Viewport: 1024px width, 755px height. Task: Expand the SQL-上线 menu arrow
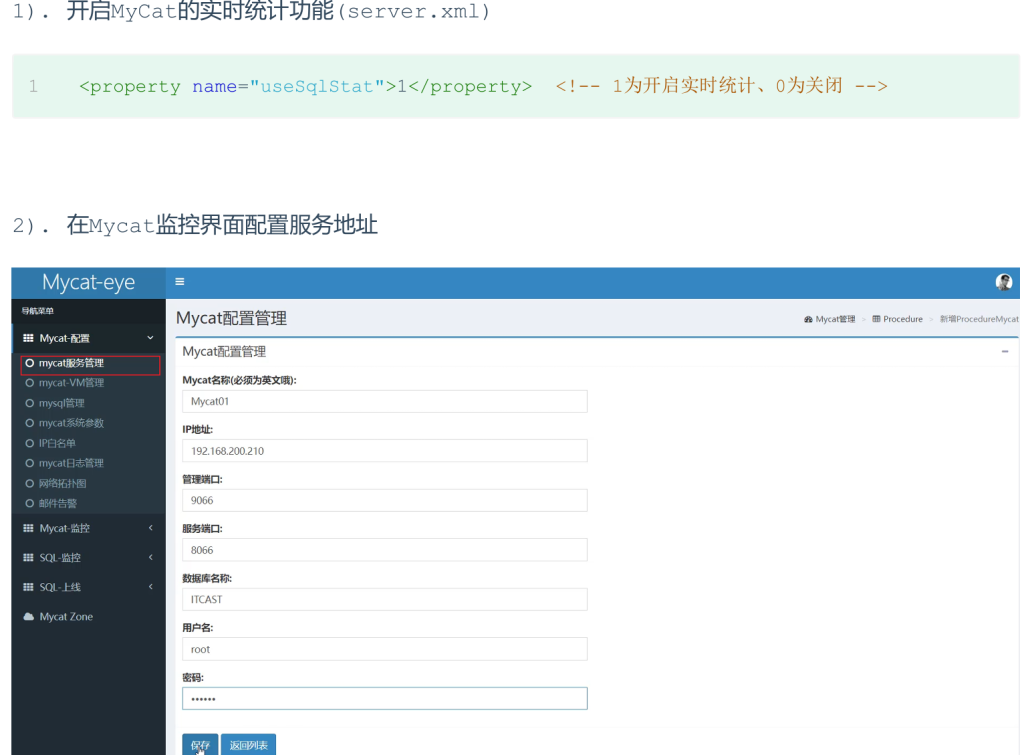(150, 587)
